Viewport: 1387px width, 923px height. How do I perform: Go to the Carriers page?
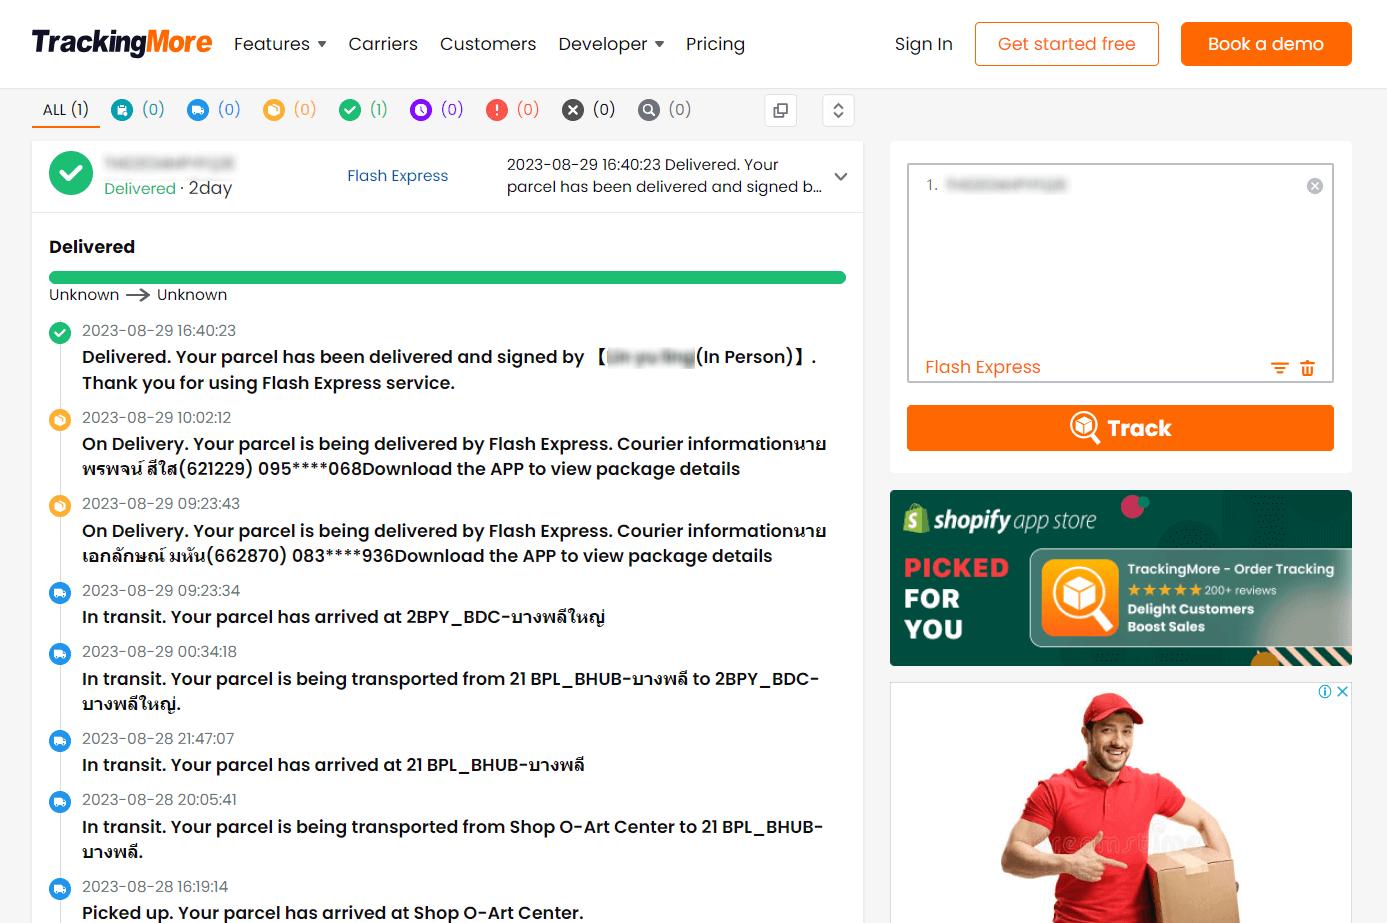383,44
